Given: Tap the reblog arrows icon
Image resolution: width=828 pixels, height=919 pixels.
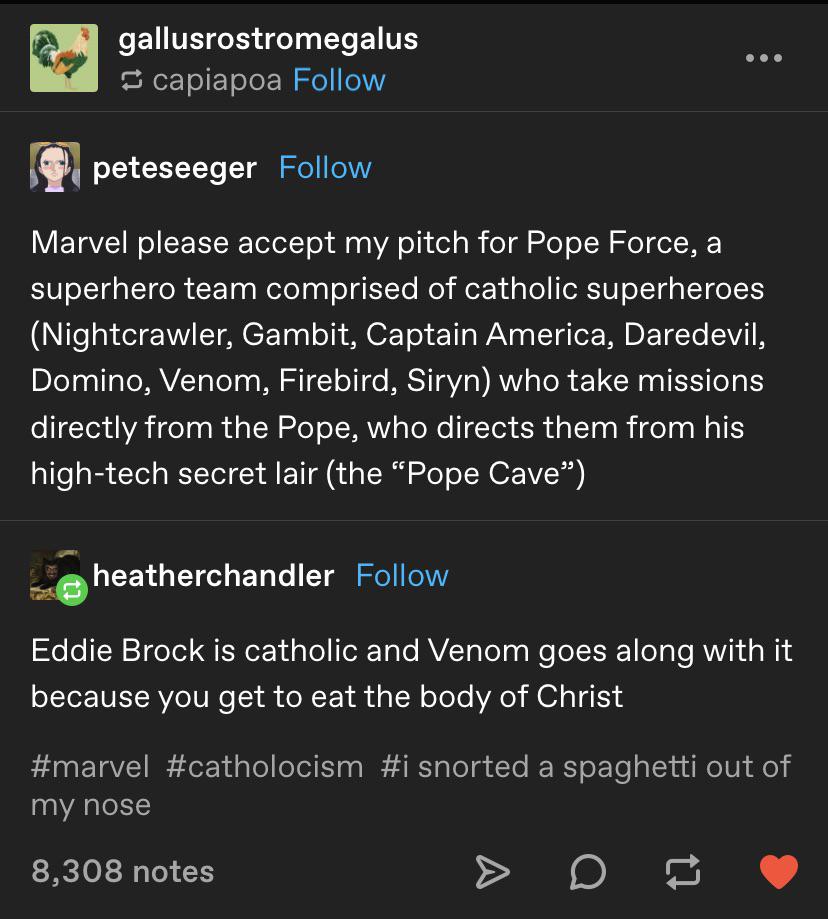Looking at the screenshot, I should pyautogui.click(x=681, y=872).
